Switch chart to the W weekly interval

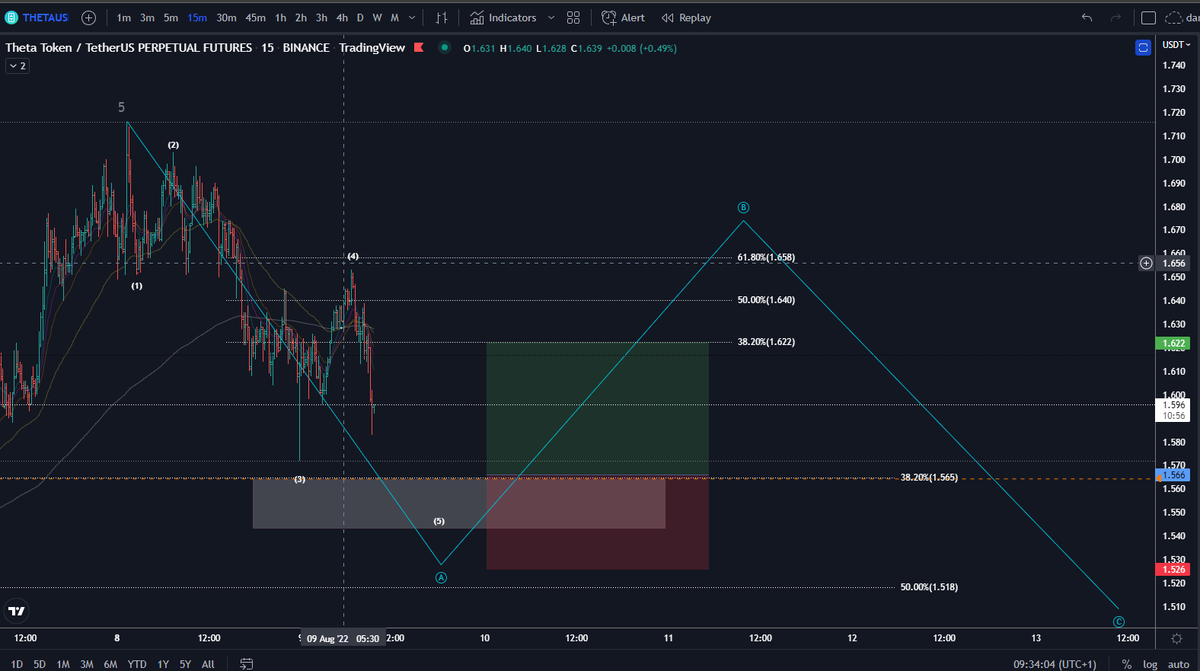pos(377,17)
